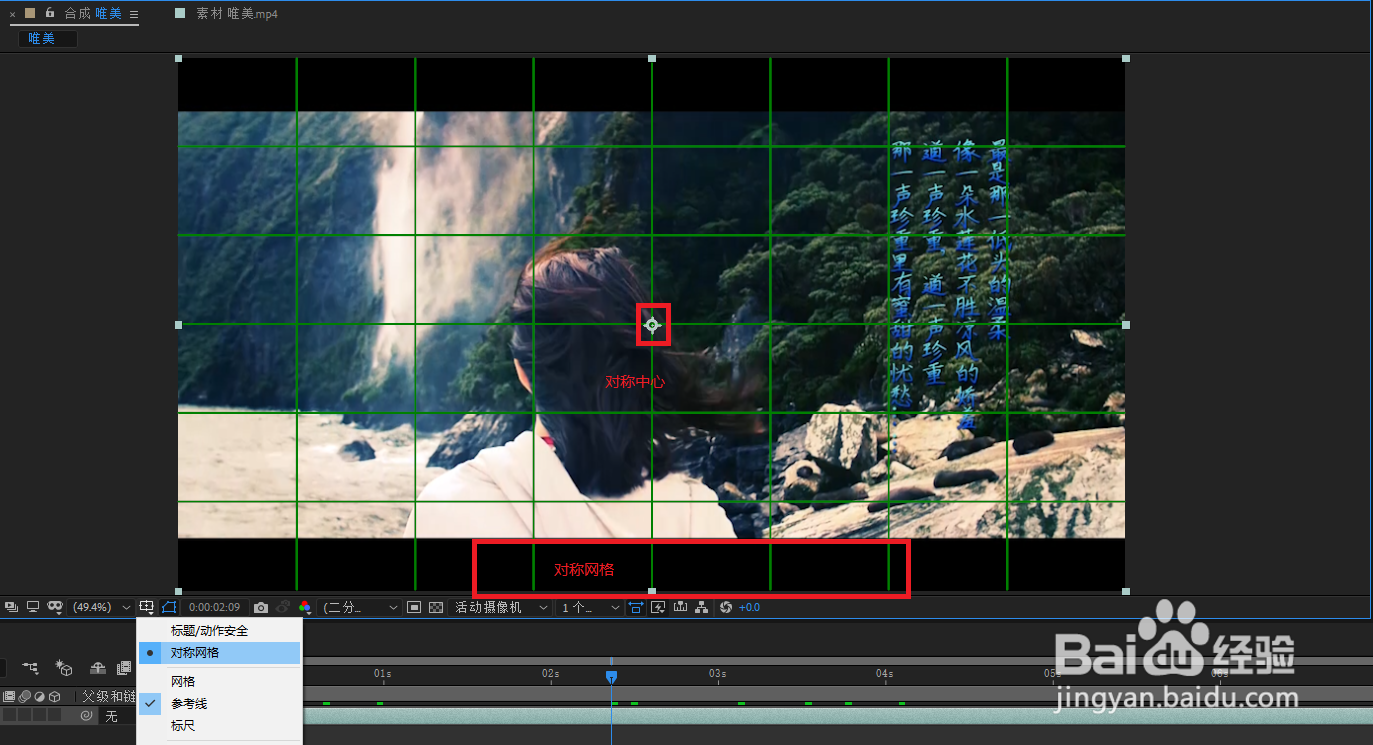Select 标尺 in the popup menu
The image size is (1373, 745).
(219, 725)
